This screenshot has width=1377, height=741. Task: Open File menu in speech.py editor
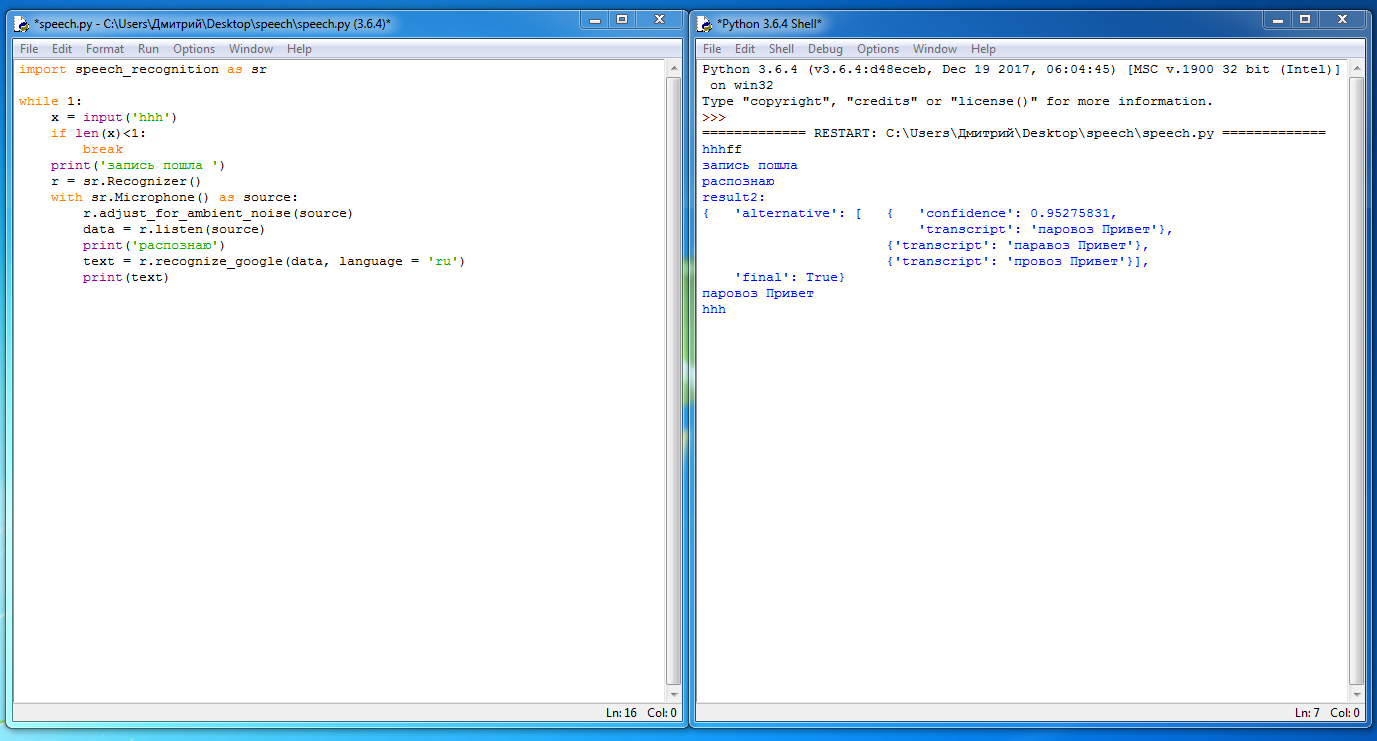click(29, 48)
